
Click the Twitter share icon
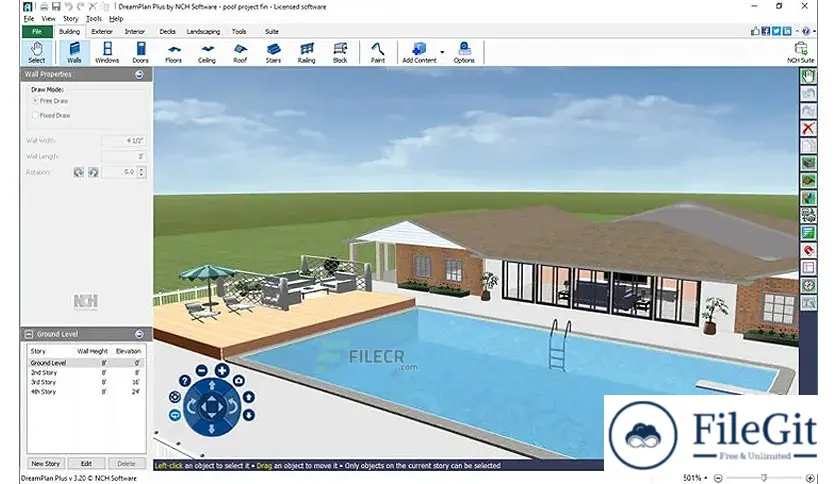776,31
